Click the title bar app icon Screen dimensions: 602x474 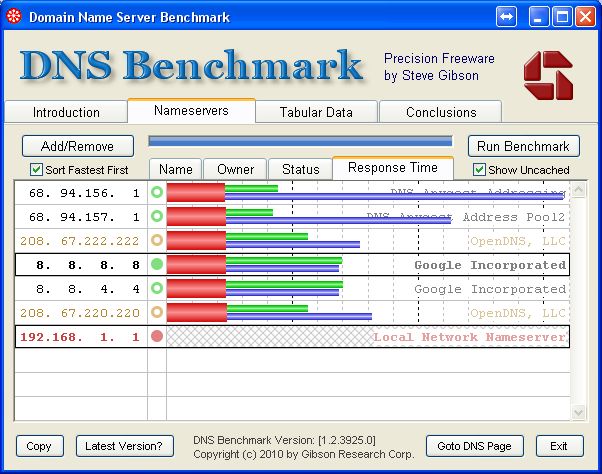coord(13,17)
